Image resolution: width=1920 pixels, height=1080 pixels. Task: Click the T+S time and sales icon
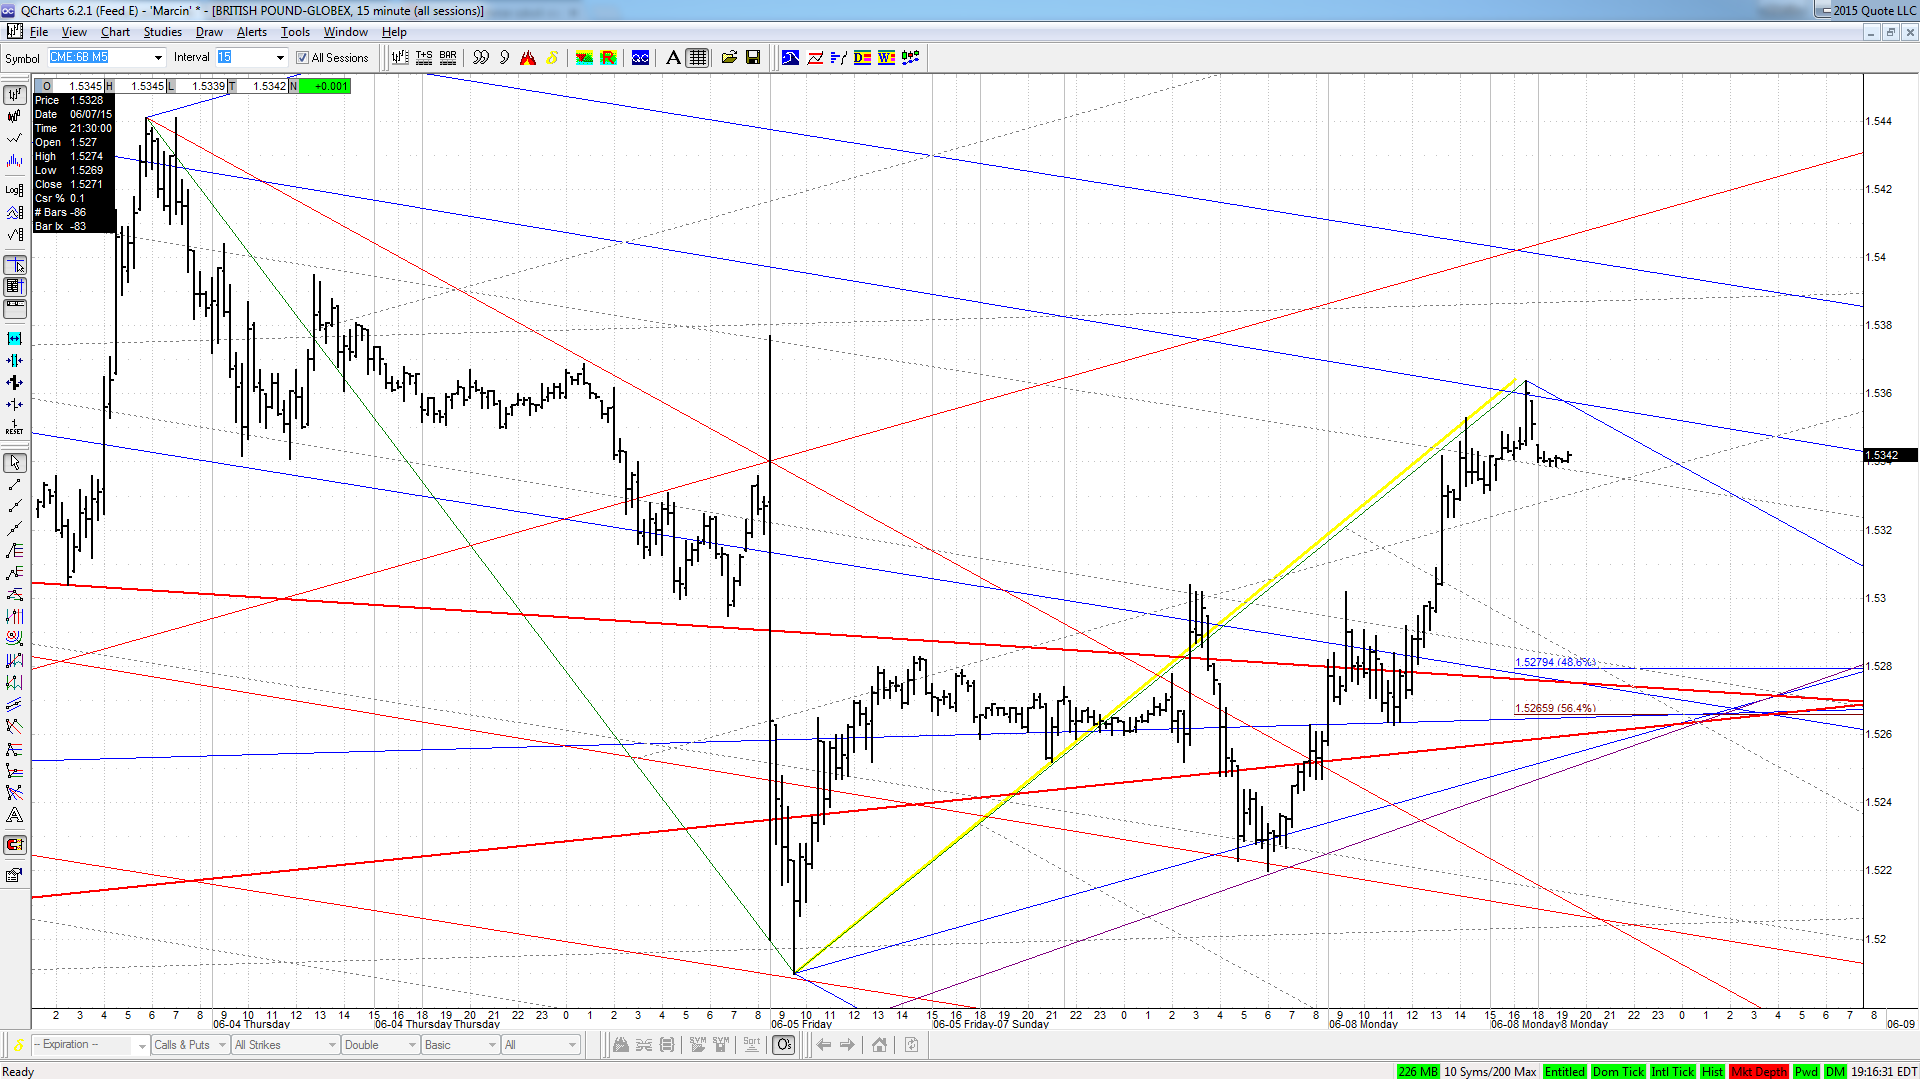(x=424, y=58)
